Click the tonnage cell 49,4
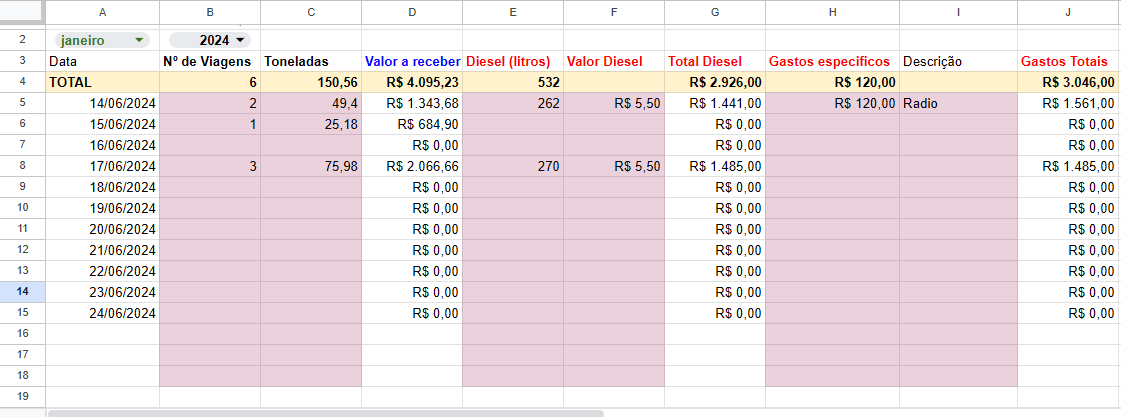 [311, 103]
